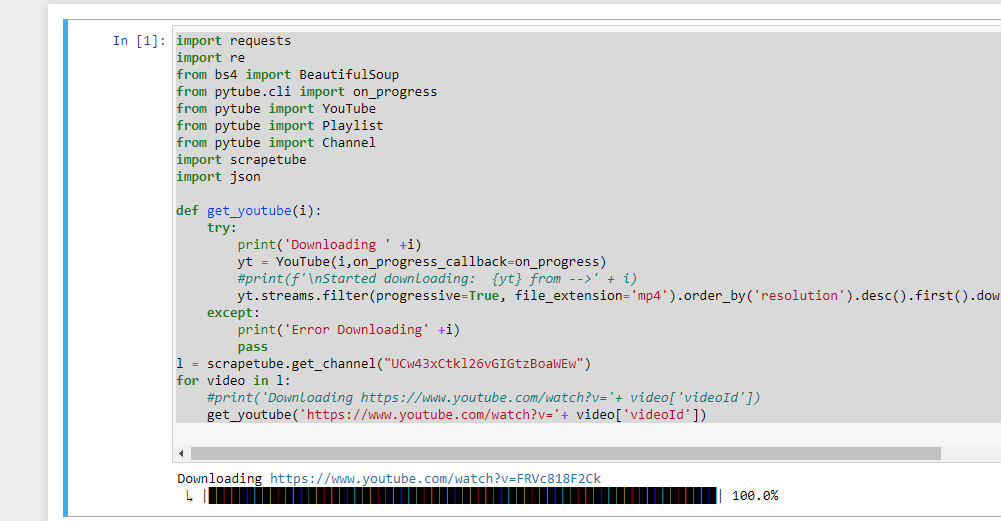Click the 100.0% progress percentage text
1001x521 pixels.
(755, 496)
